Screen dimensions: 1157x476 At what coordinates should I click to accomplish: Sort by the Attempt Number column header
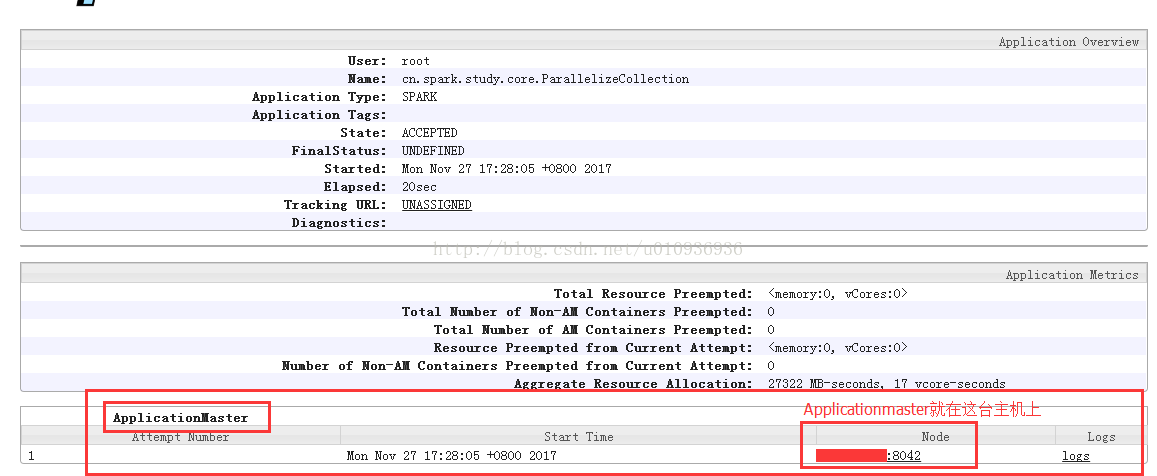click(x=181, y=437)
